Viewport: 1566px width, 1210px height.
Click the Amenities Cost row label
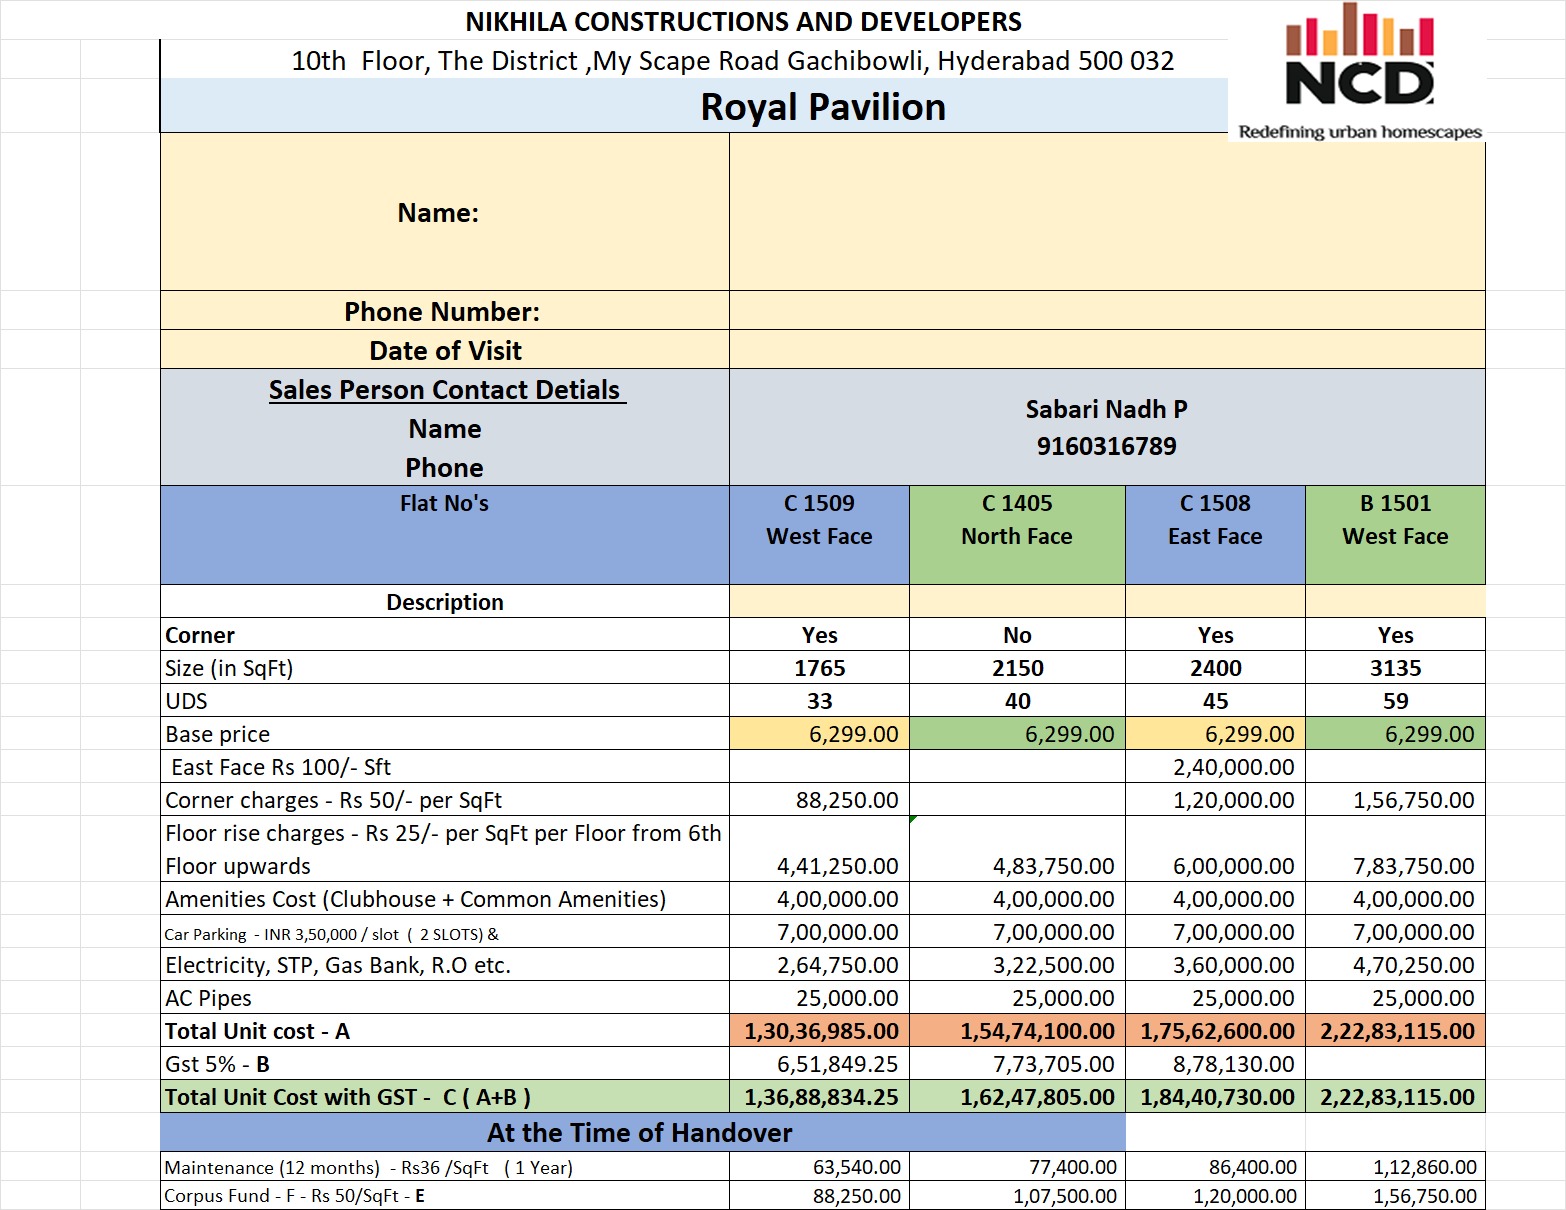(445, 899)
